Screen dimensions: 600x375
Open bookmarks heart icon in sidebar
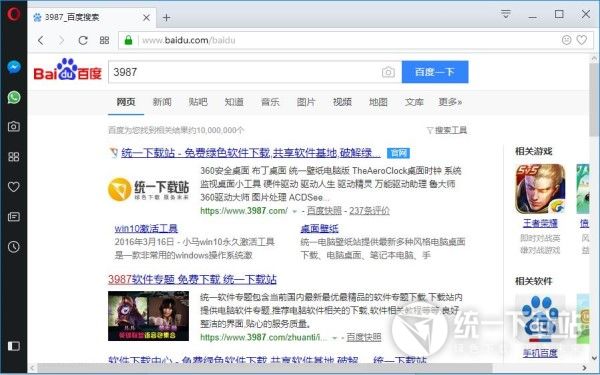(14, 187)
